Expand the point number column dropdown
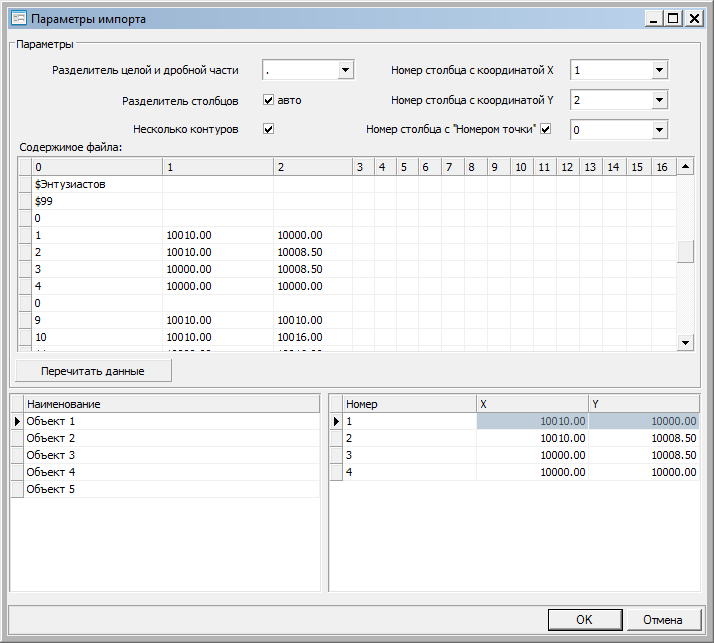Screen dimensions: 714x643 [x=659, y=130]
